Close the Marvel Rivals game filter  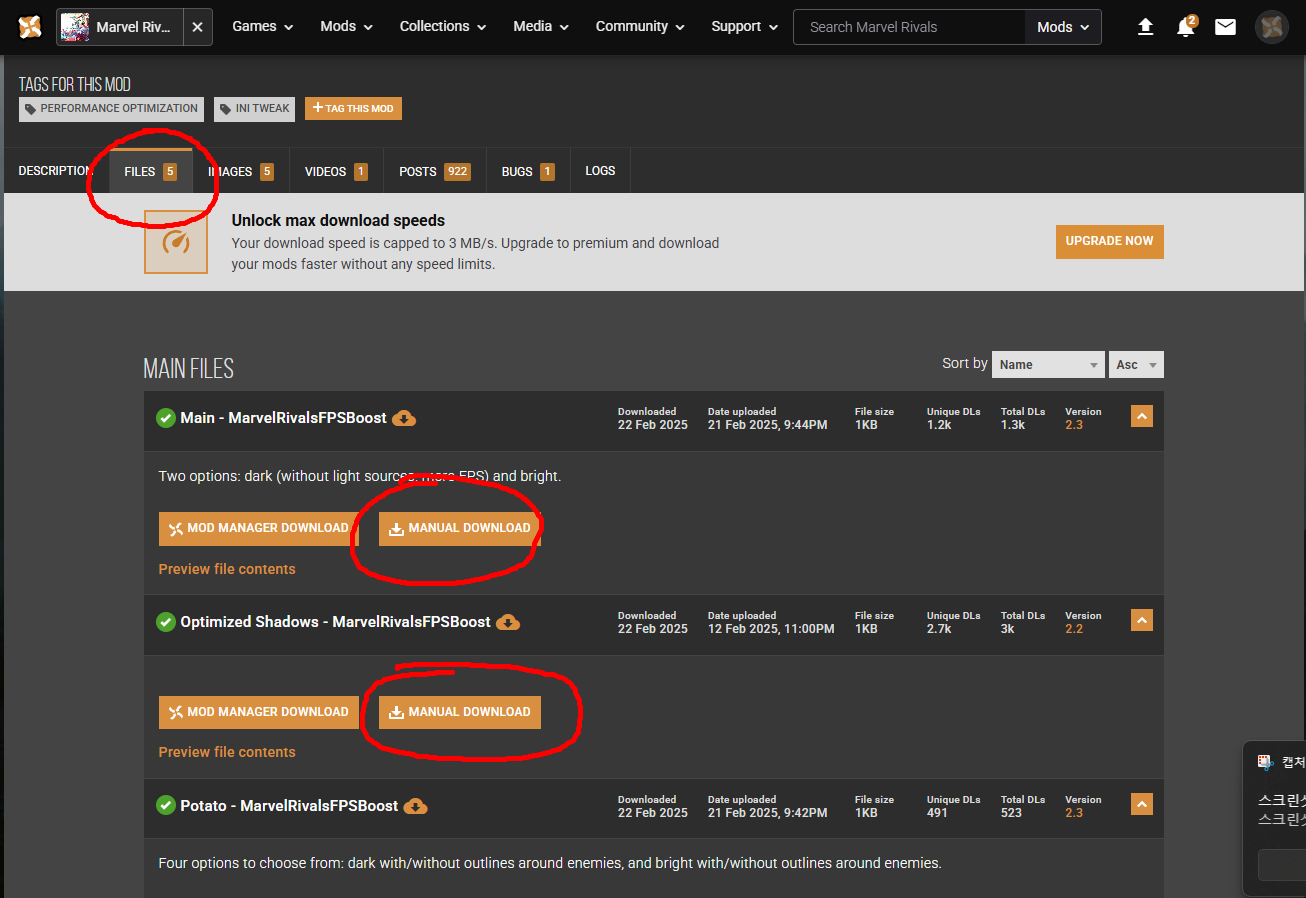pos(198,27)
